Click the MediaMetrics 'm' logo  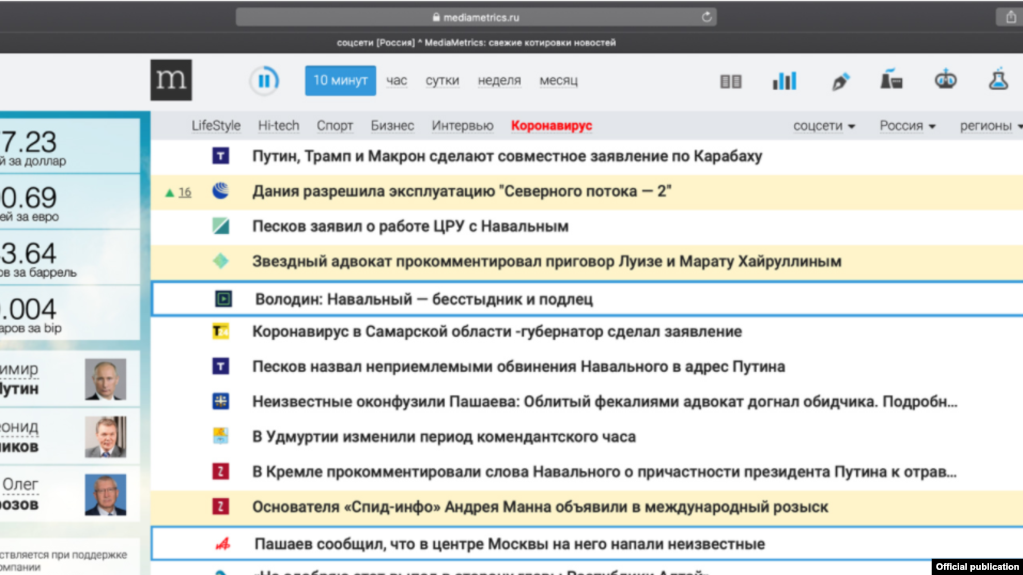coord(171,80)
